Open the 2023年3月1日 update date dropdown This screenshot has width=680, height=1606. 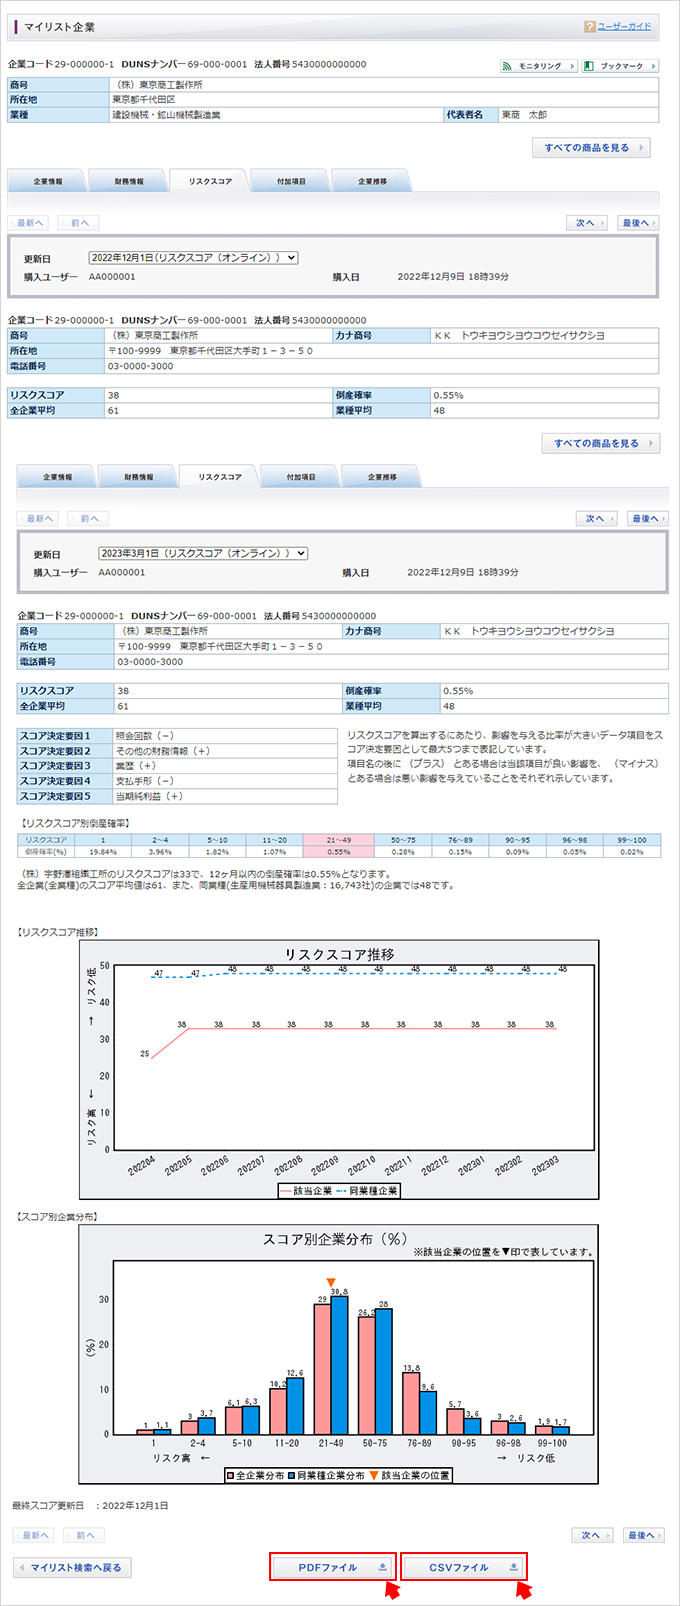tap(203, 553)
